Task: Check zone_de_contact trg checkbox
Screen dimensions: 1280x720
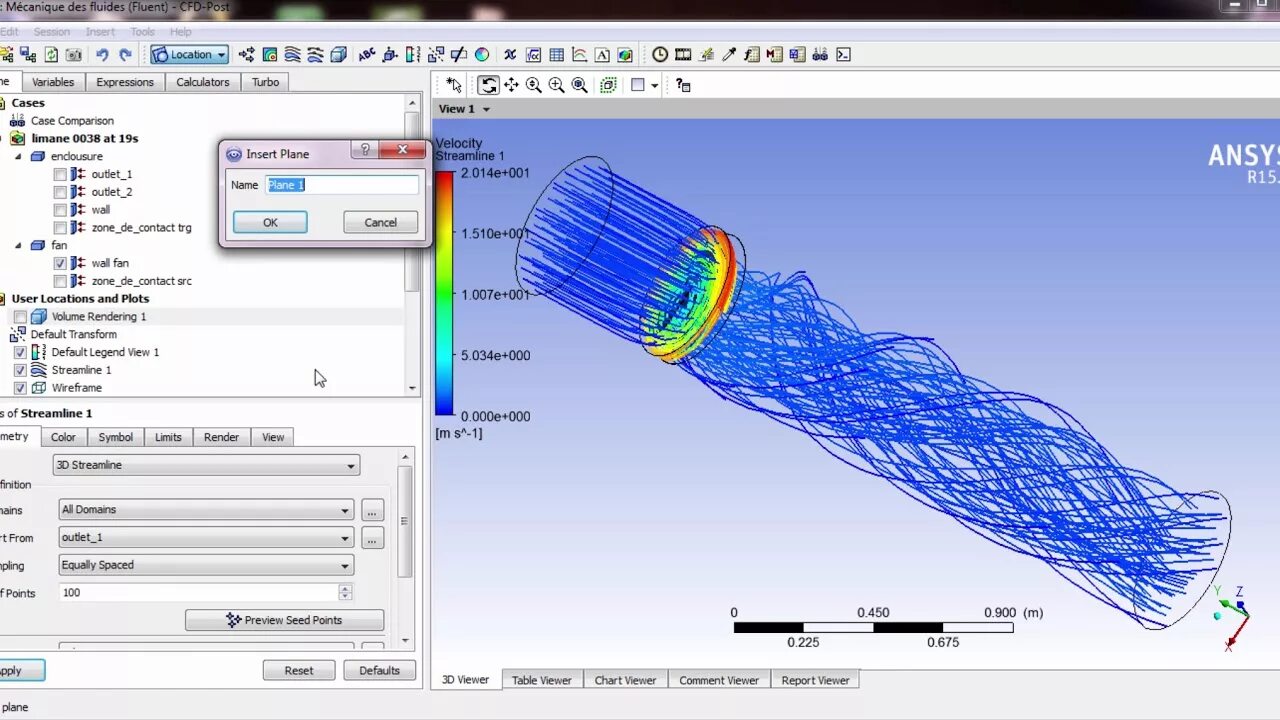Action: pos(60,228)
